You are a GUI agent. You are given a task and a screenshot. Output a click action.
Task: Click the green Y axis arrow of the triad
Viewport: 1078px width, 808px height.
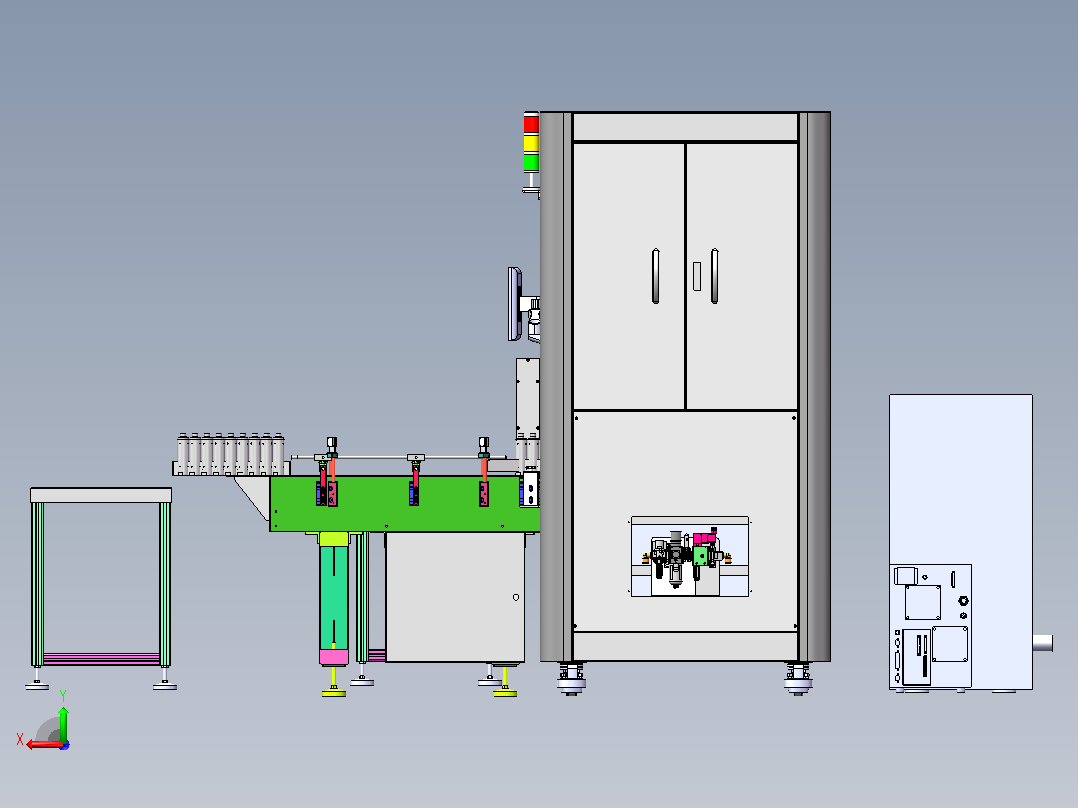tap(63, 723)
